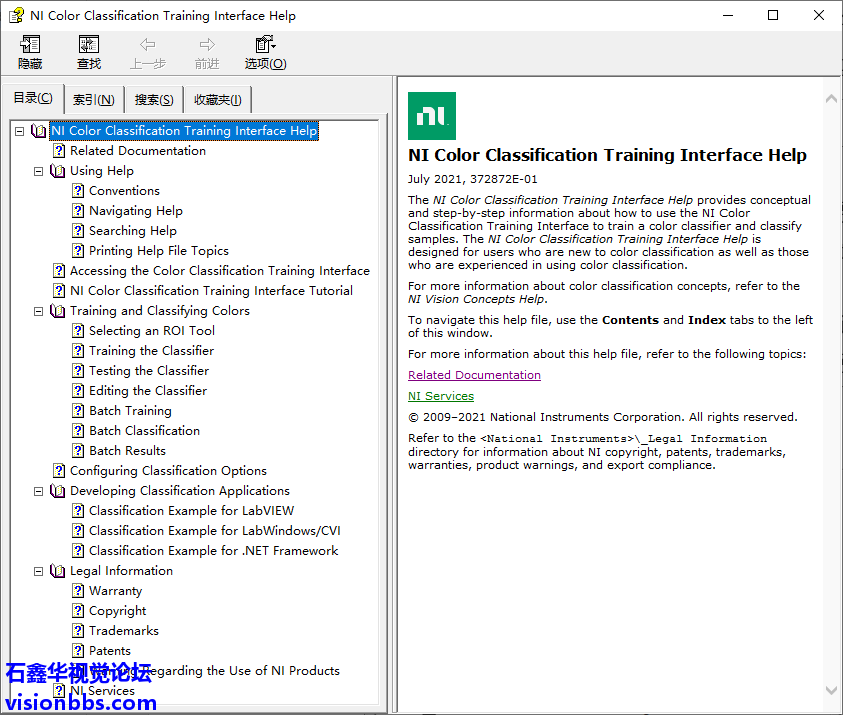
Task: Collapse the Using Help tree node
Action: [39, 171]
